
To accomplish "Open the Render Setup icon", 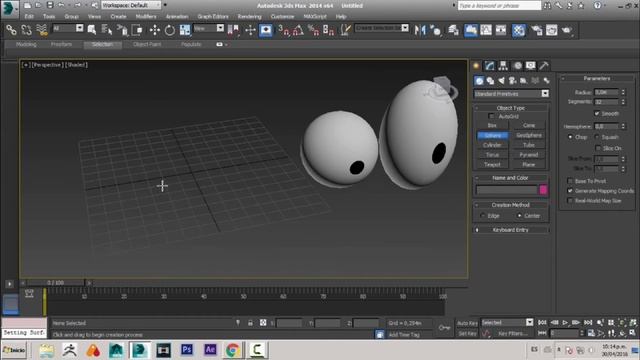I will (x=536, y=30).
